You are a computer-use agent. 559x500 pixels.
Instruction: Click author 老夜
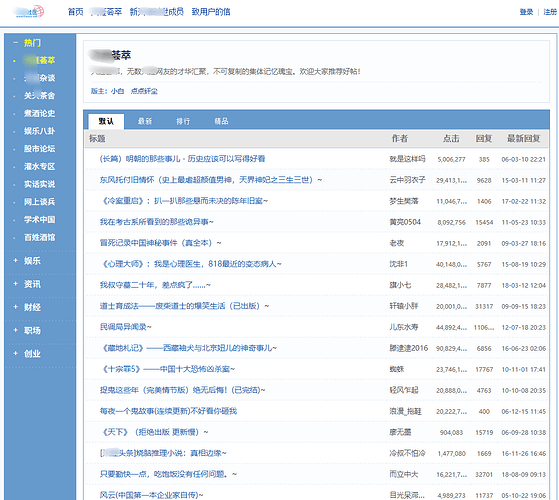(396, 243)
